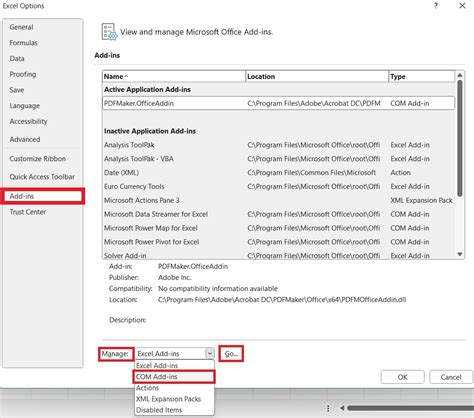Select Microsoft Power Pivot for Excel
Screen dimensions: 474x418
[x=279, y=242]
